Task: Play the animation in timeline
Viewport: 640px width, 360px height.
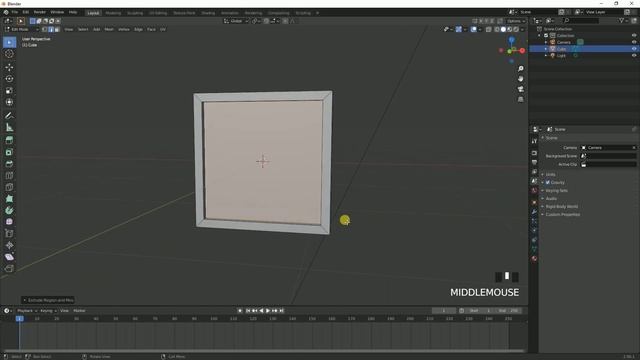Action: (268, 311)
